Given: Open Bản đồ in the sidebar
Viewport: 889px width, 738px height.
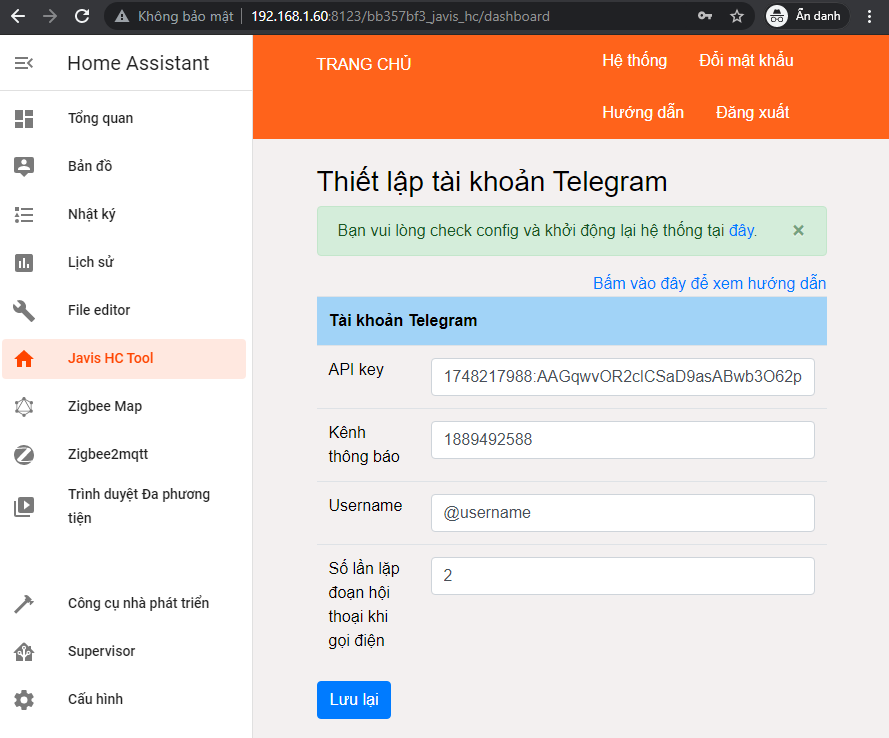Looking at the screenshot, I should click(x=124, y=167).
